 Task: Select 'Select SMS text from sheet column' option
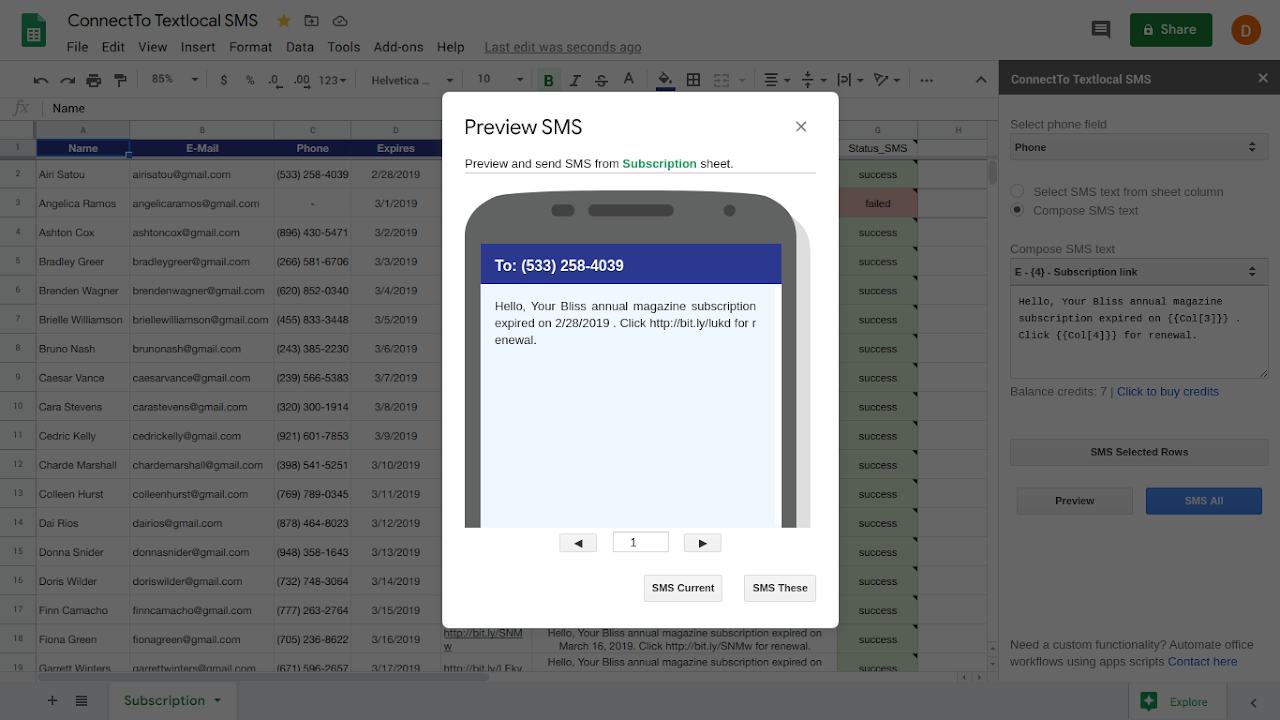(1017, 191)
